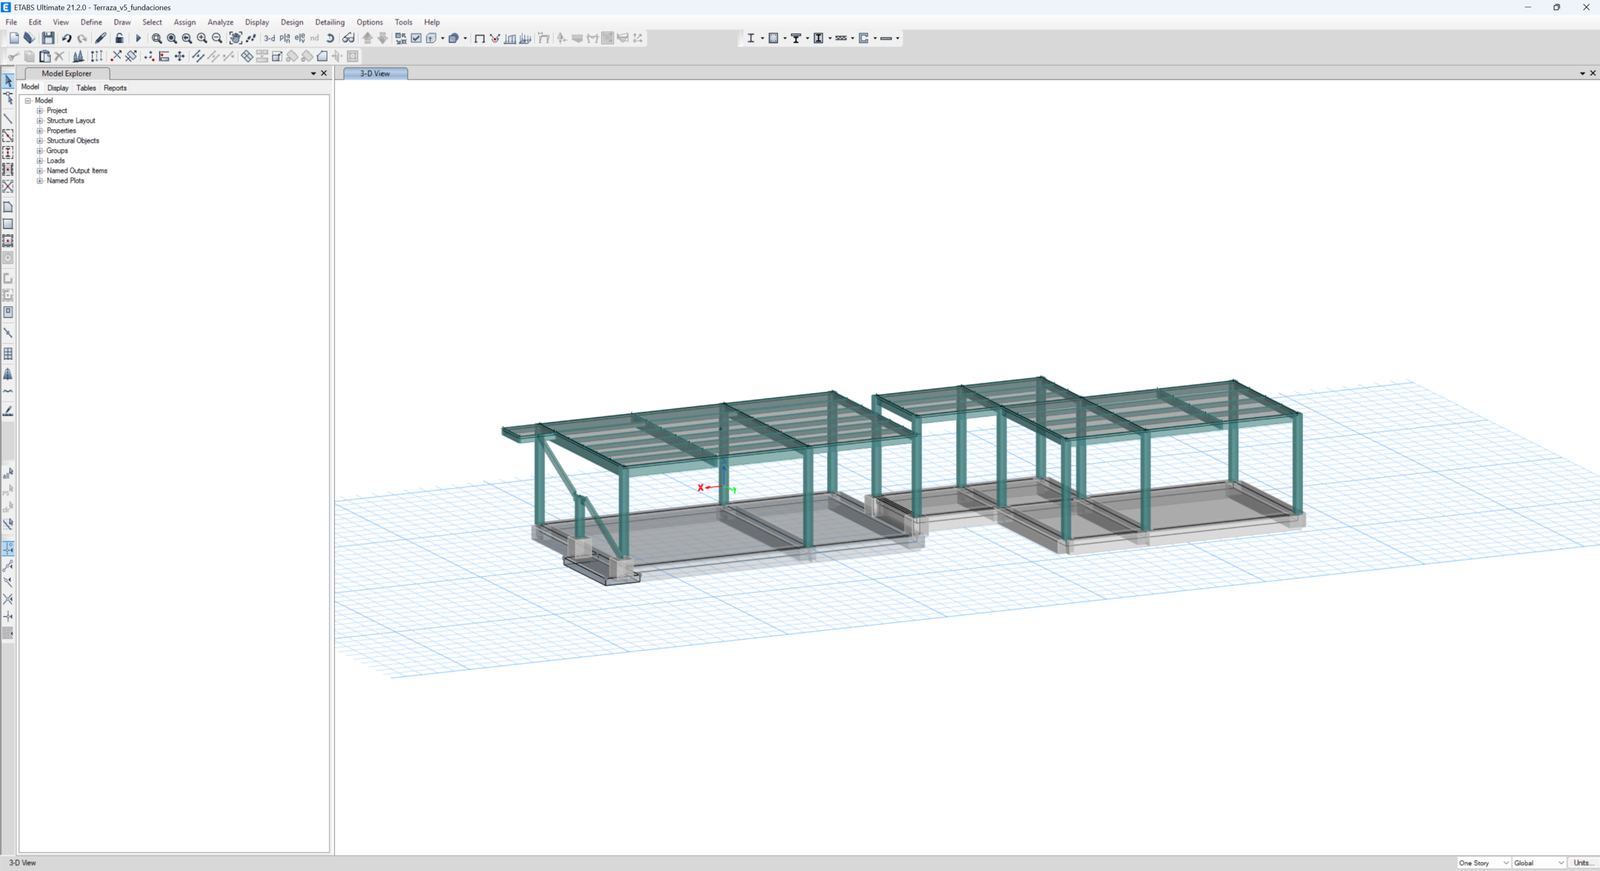Open the Assign menu

pyautogui.click(x=185, y=22)
